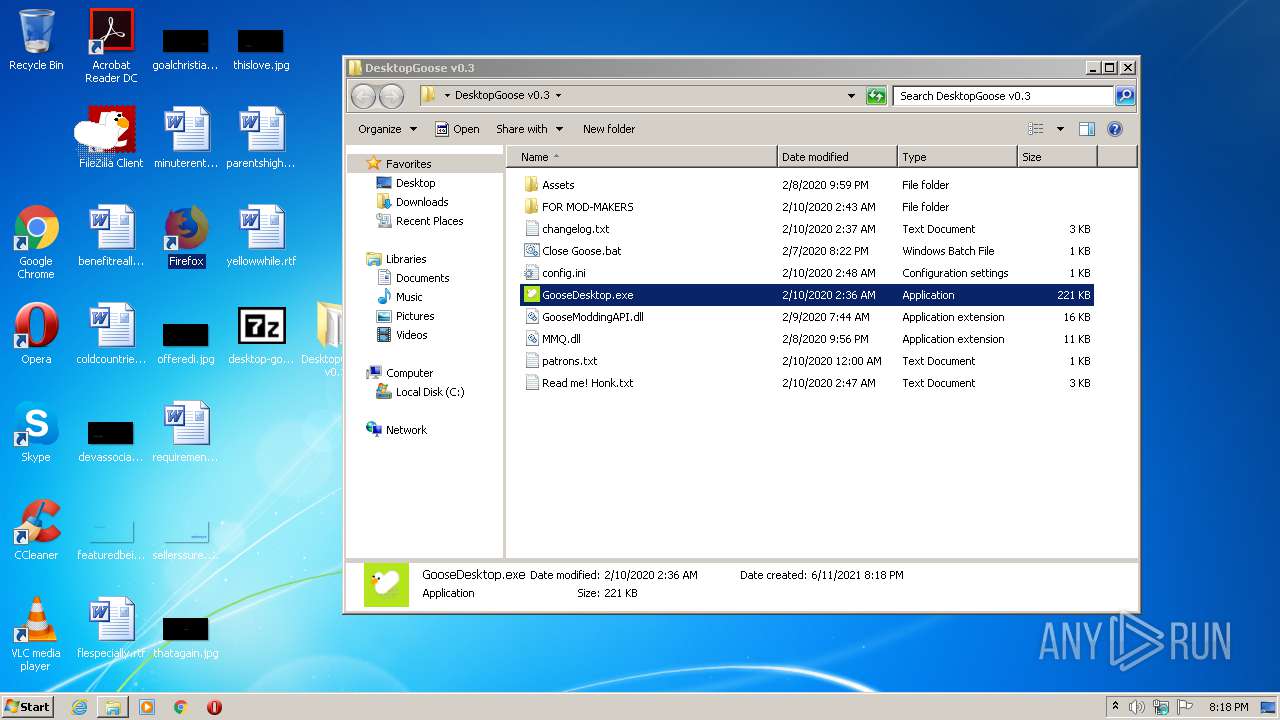1280x720 pixels.
Task: Click the volume icon in system tray
Action: (1137, 707)
